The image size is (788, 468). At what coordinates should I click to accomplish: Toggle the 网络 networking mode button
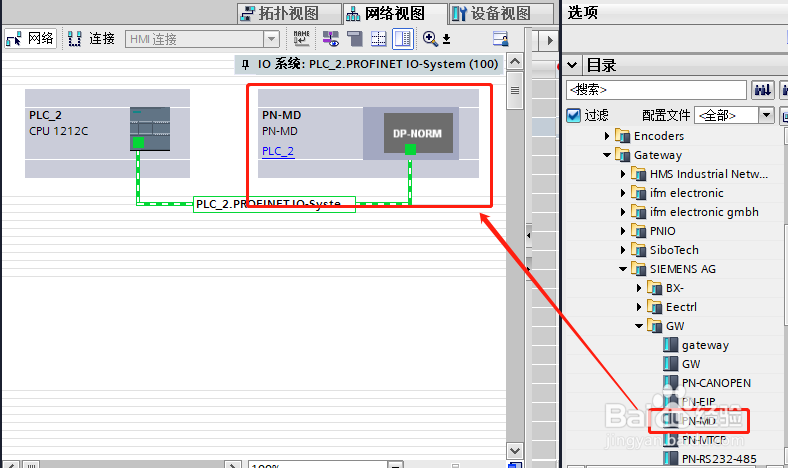30,39
